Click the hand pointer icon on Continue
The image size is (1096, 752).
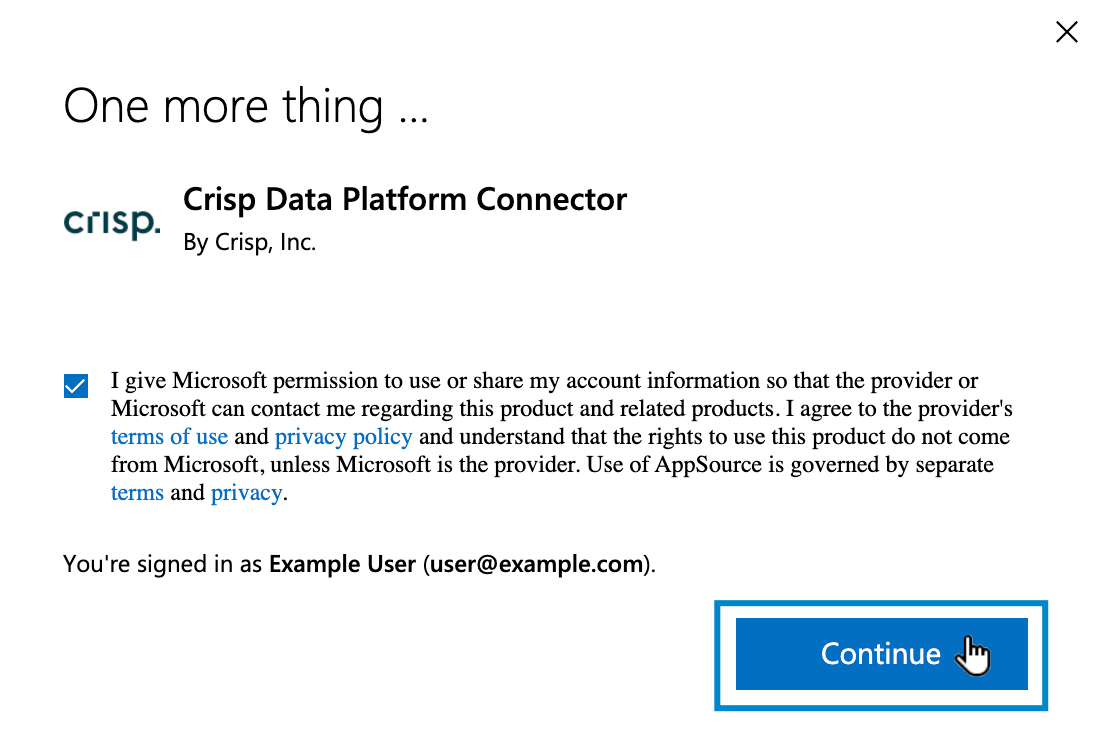pyautogui.click(x=974, y=656)
